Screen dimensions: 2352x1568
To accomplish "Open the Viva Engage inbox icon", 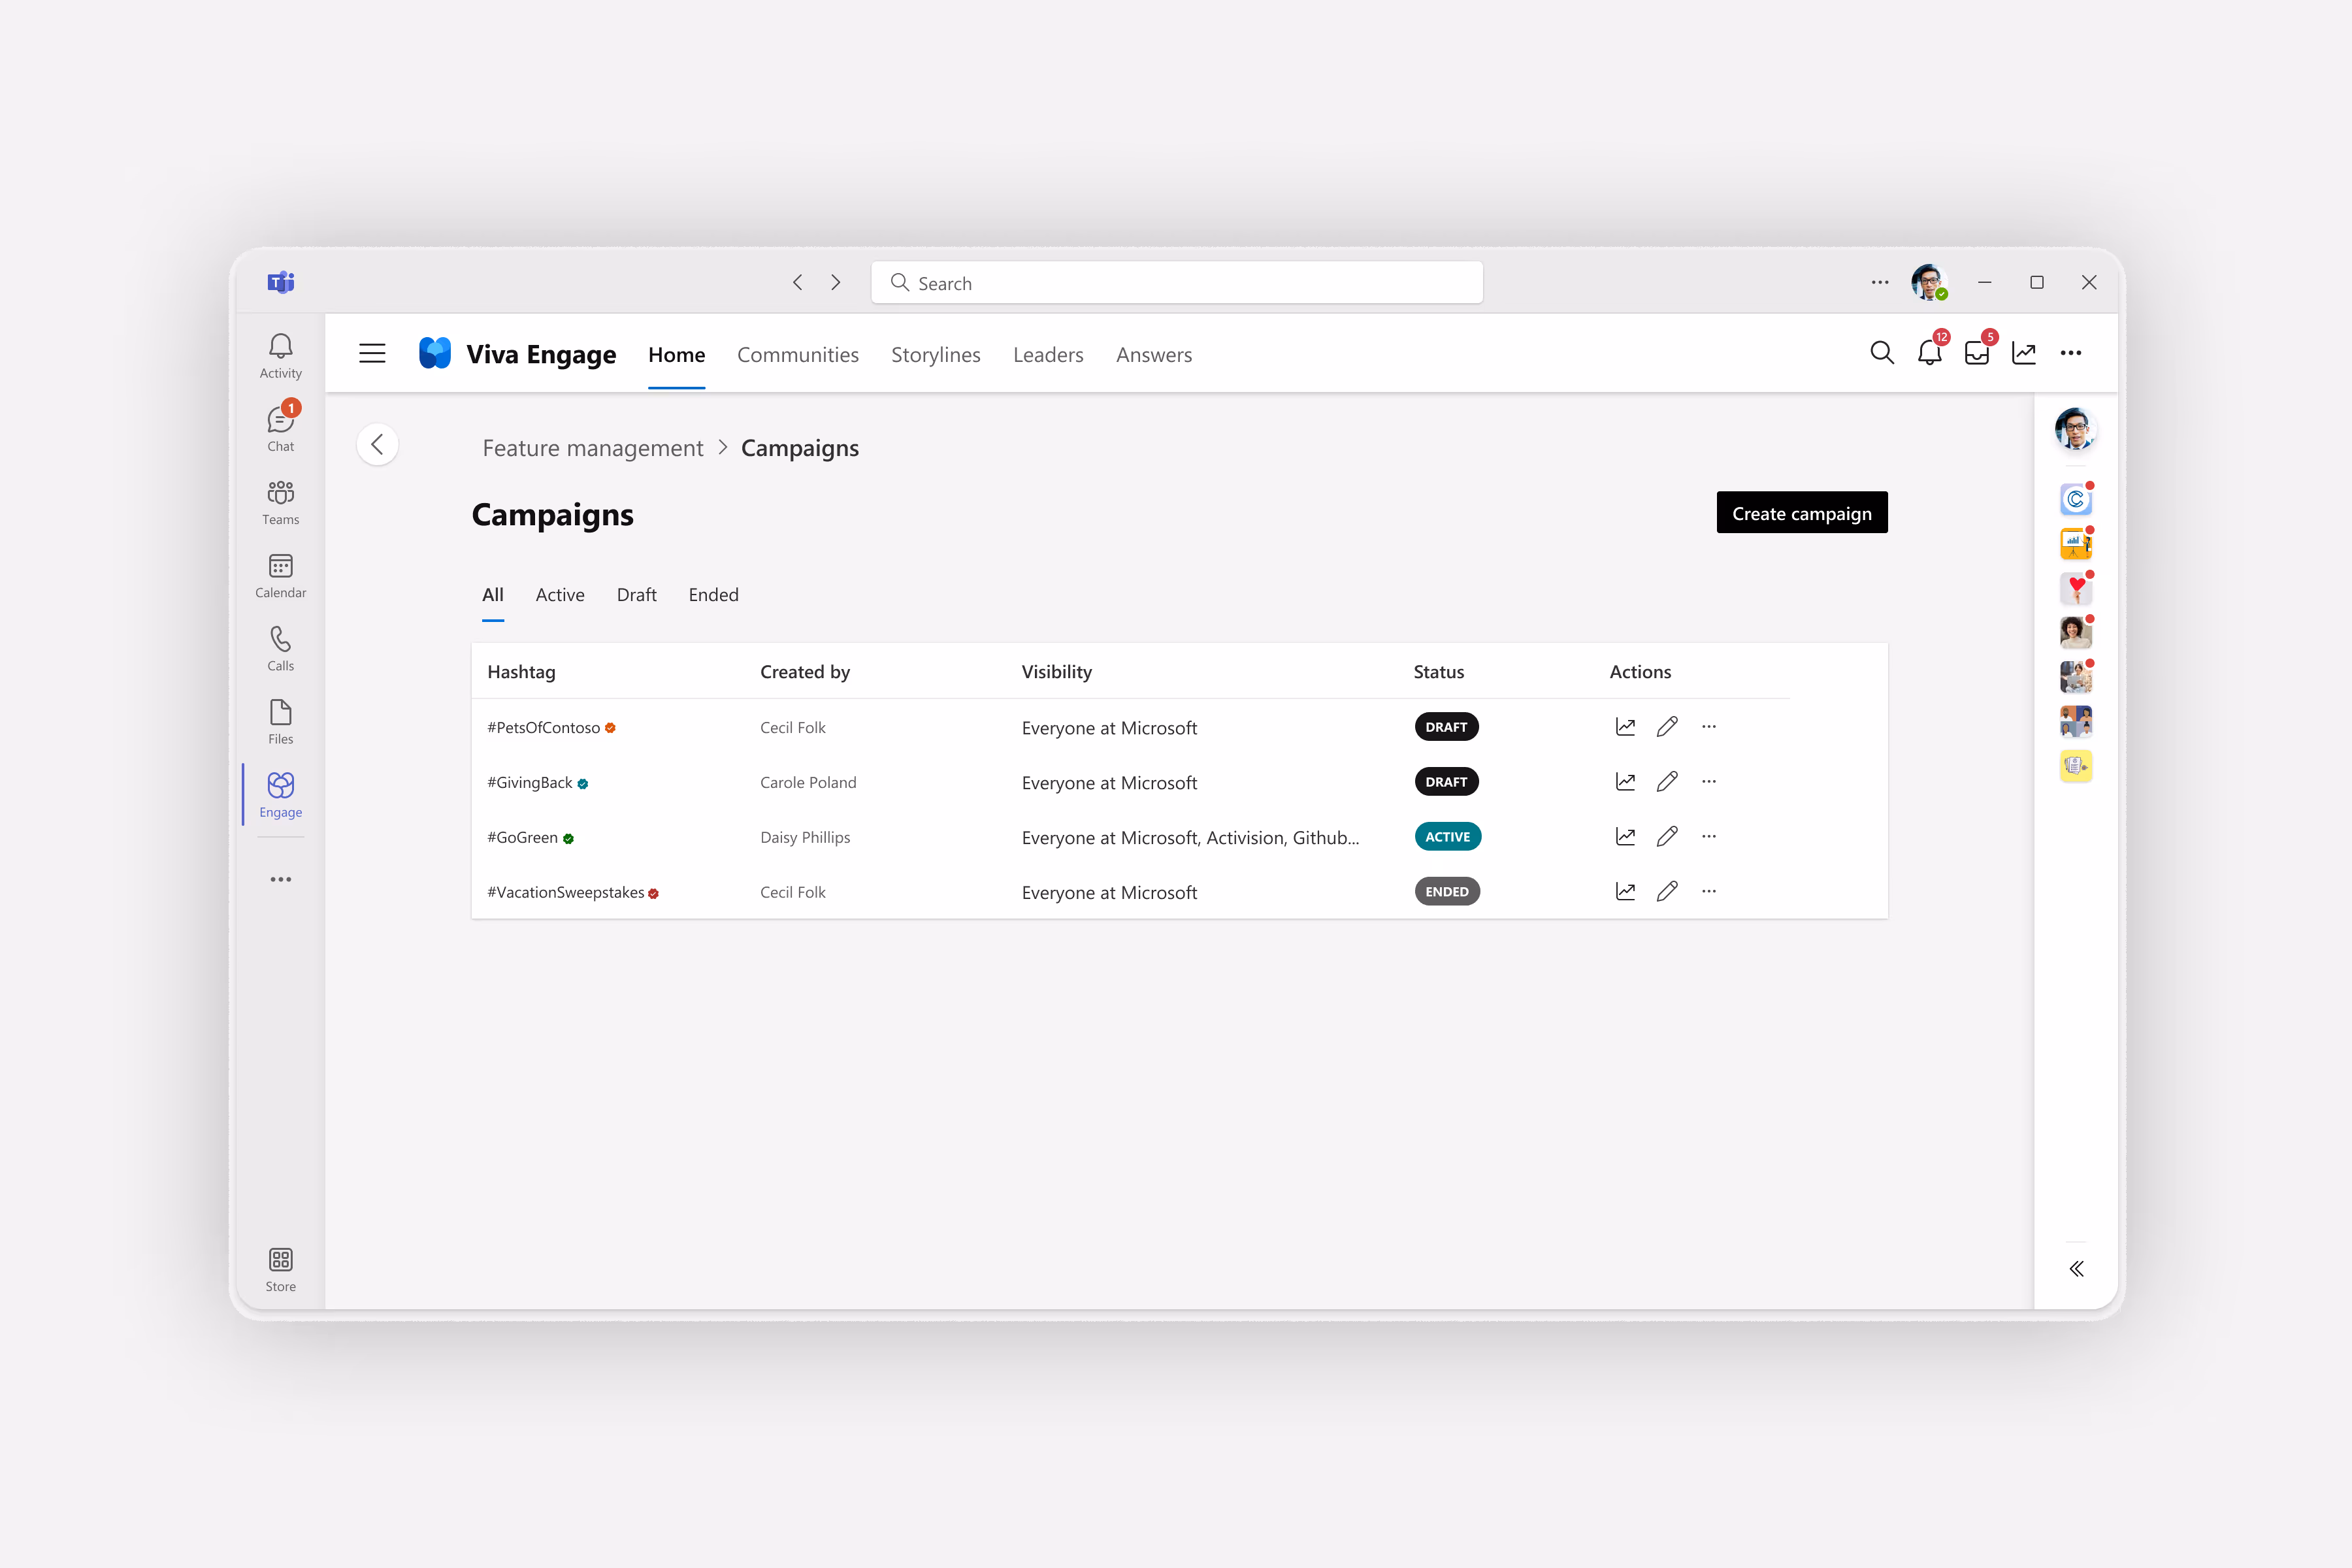I will pos(1976,353).
